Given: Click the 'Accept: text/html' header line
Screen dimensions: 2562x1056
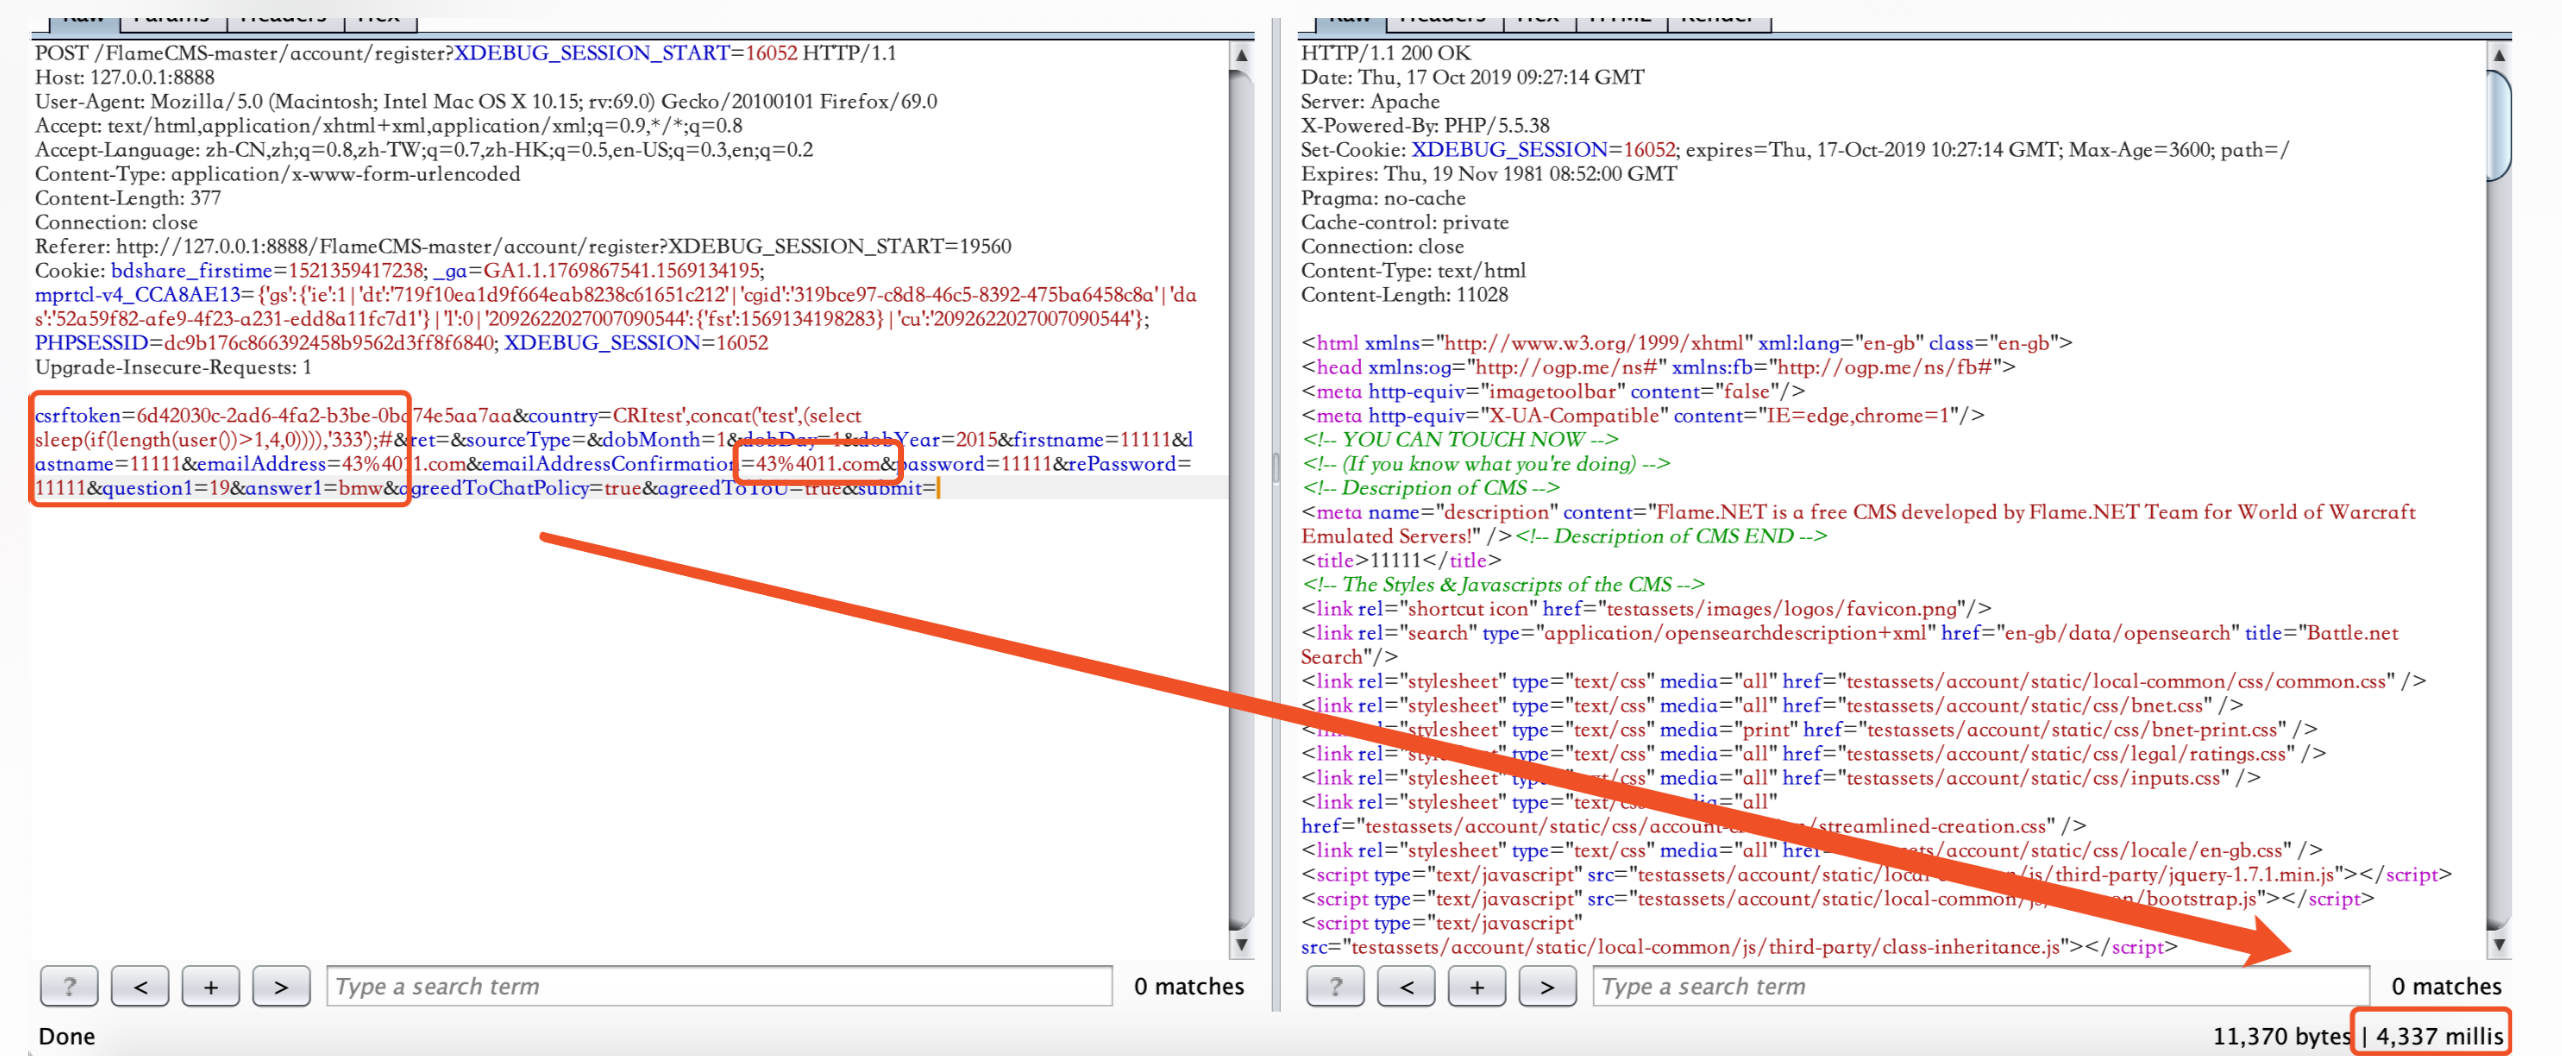Looking at the screenshot, I should (x=388, y=125).
